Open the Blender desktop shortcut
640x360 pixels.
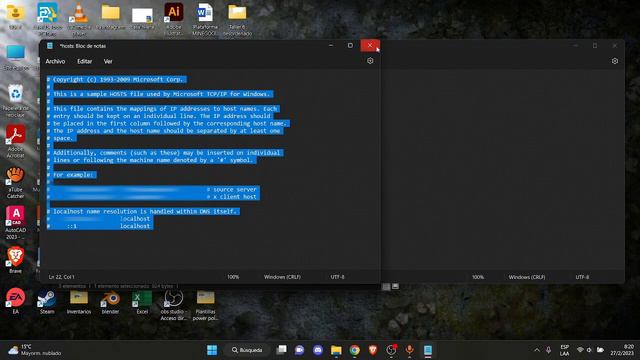[x=110, y=302]
